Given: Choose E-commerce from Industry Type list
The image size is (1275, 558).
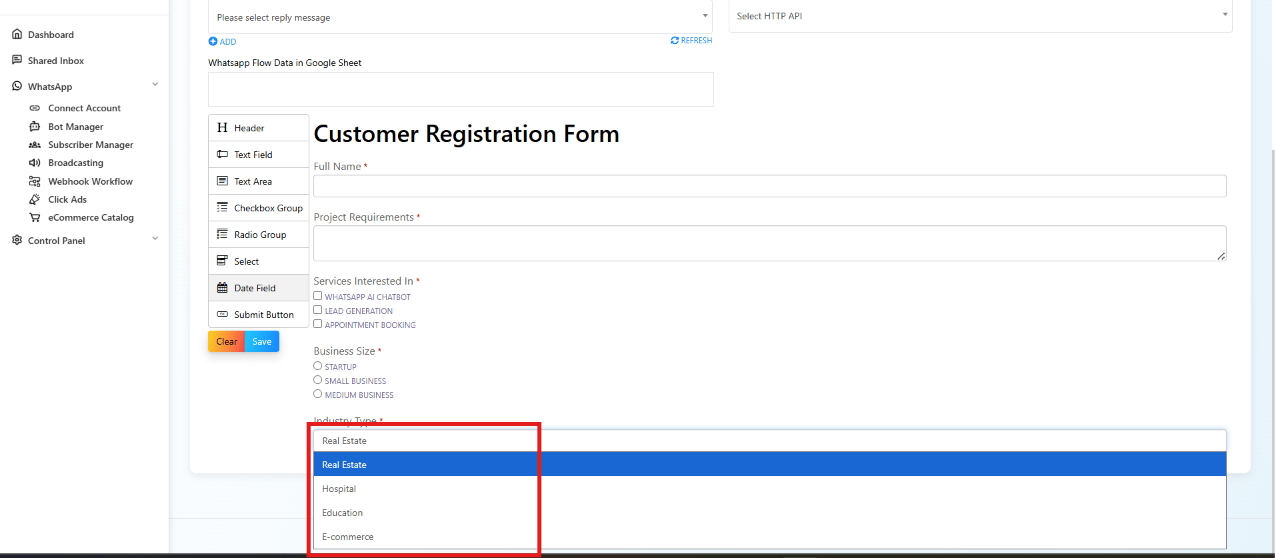Looking at the screenshot, I should pyautogui.click(x=770, y=537).
